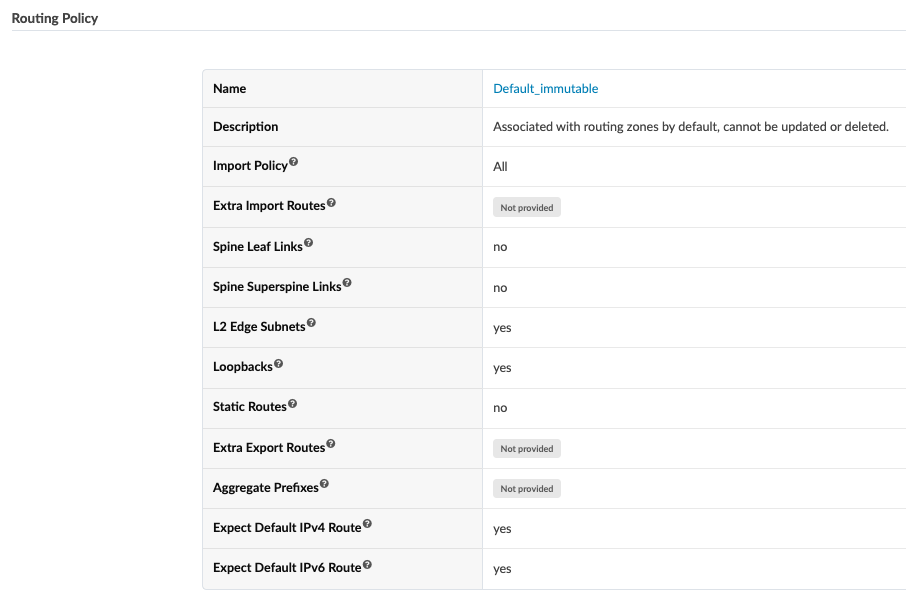Click help icon beside Import Policy
The width and height of the screenshot is (906, 602).
294,162
